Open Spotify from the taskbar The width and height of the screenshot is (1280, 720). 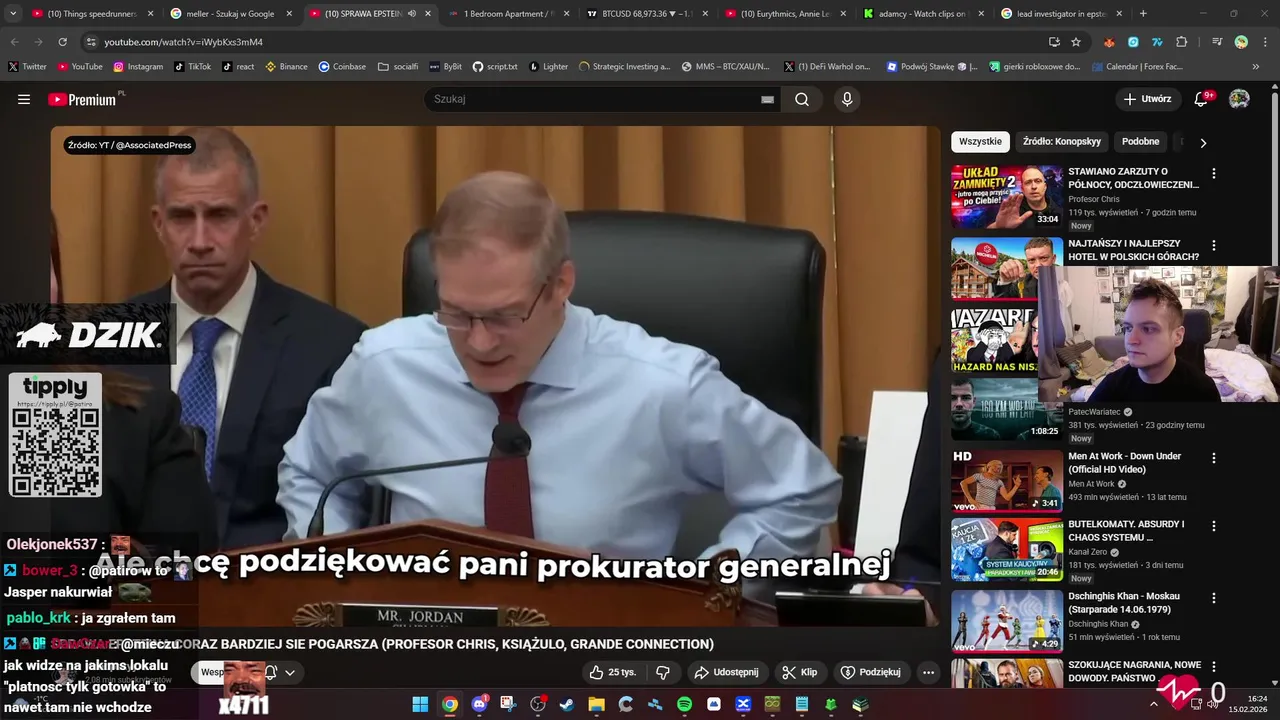(x=684, y=704)
